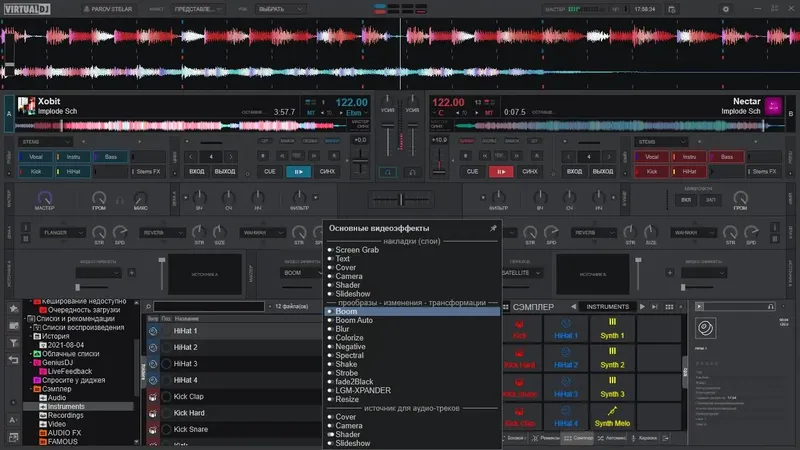Viewport: 800px width, 450px height.
Task: Select Strobe video effect
Action: click(x=346, y=373)
